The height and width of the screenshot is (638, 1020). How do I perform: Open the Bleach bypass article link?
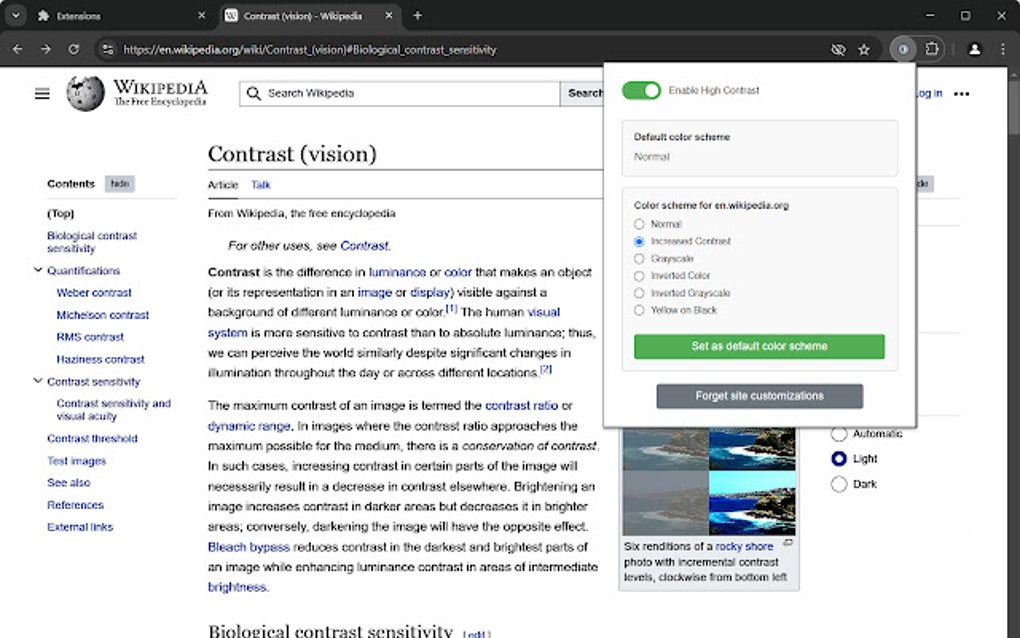[x=248, y=546]
